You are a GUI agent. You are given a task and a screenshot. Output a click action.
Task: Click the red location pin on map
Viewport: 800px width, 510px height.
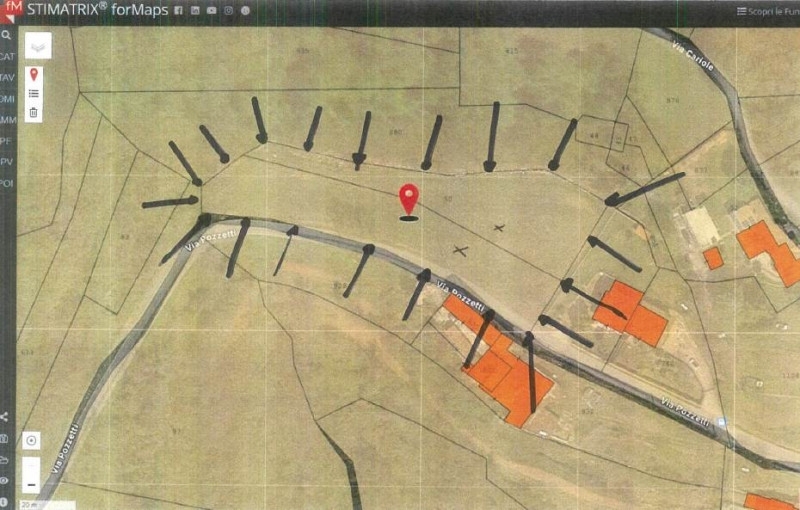tap(408, 198)
